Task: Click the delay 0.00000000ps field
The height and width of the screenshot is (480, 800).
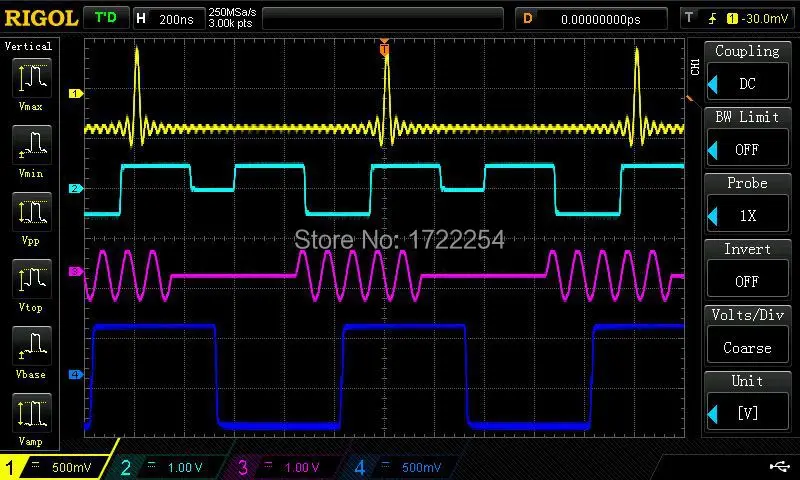Action: (601, 19)
